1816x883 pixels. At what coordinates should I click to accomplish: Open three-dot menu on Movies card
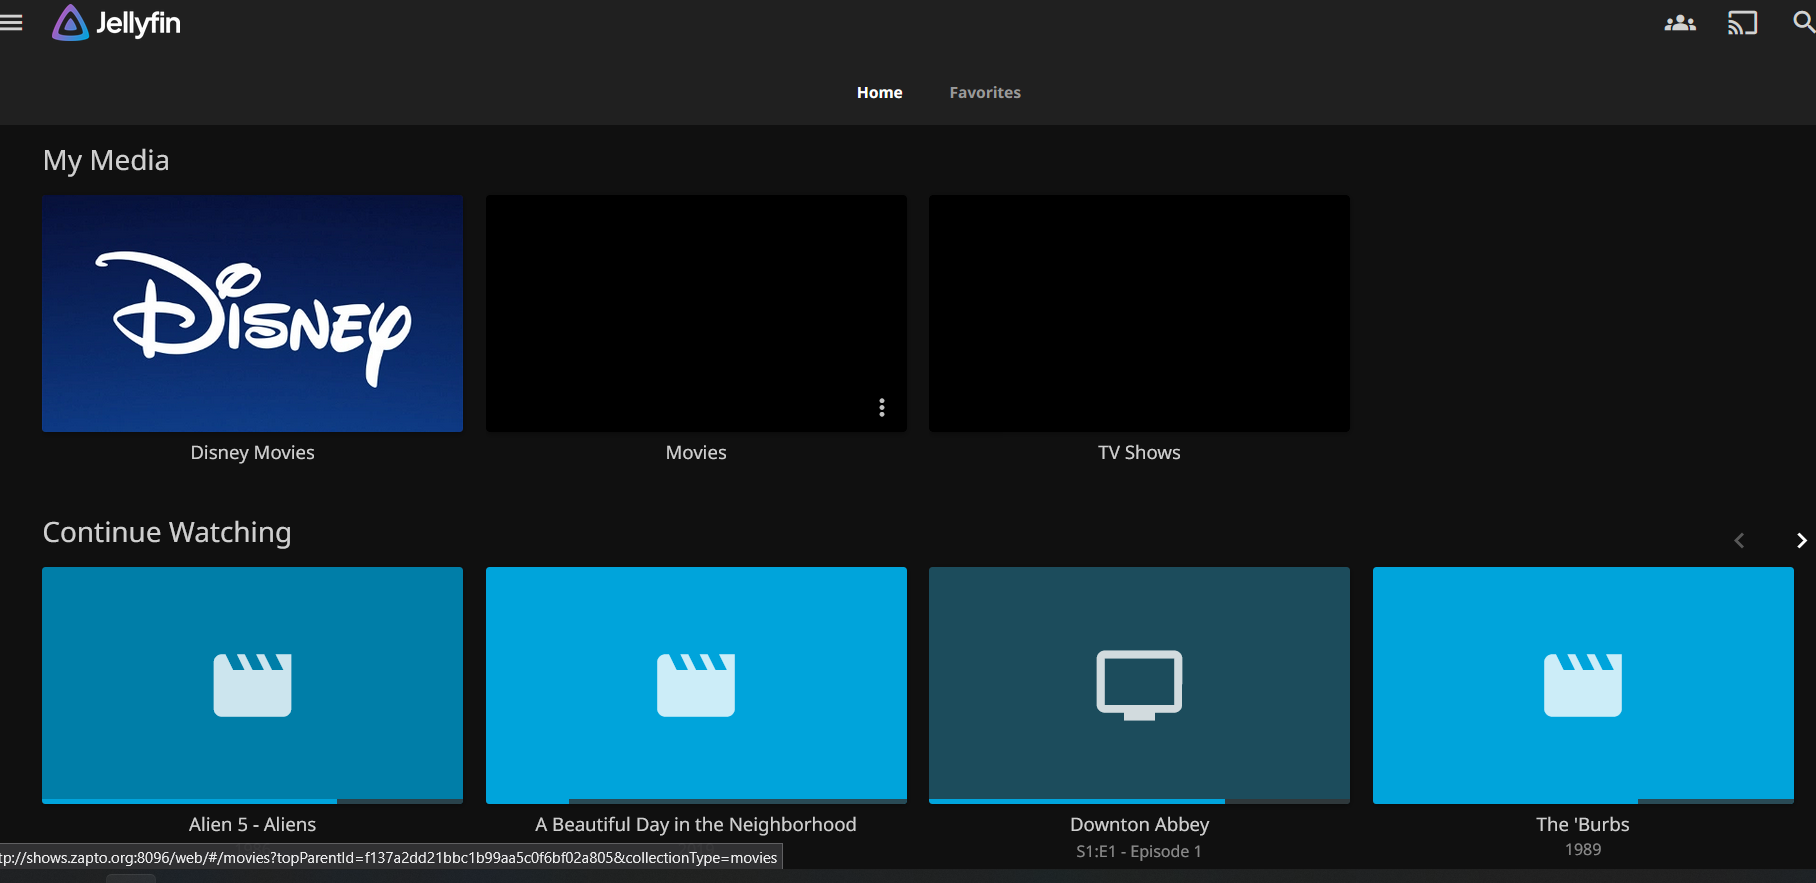pos(881,407)
